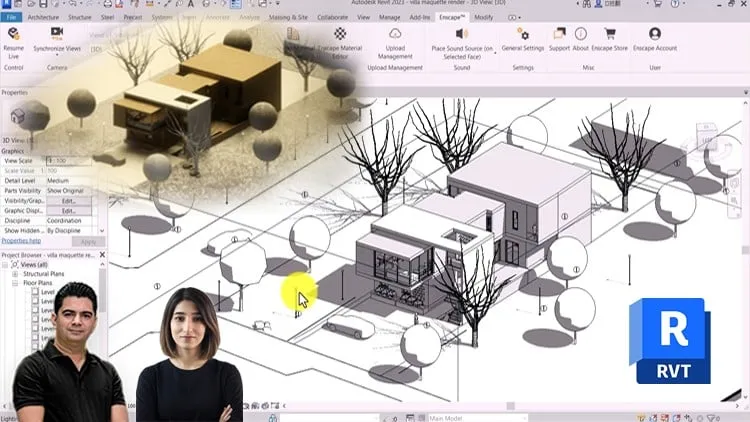Image resolution: width=750 pixels, height=422 pixels.
Task: Open the Manage ribbon tab
Action: [x=389, y=17]
